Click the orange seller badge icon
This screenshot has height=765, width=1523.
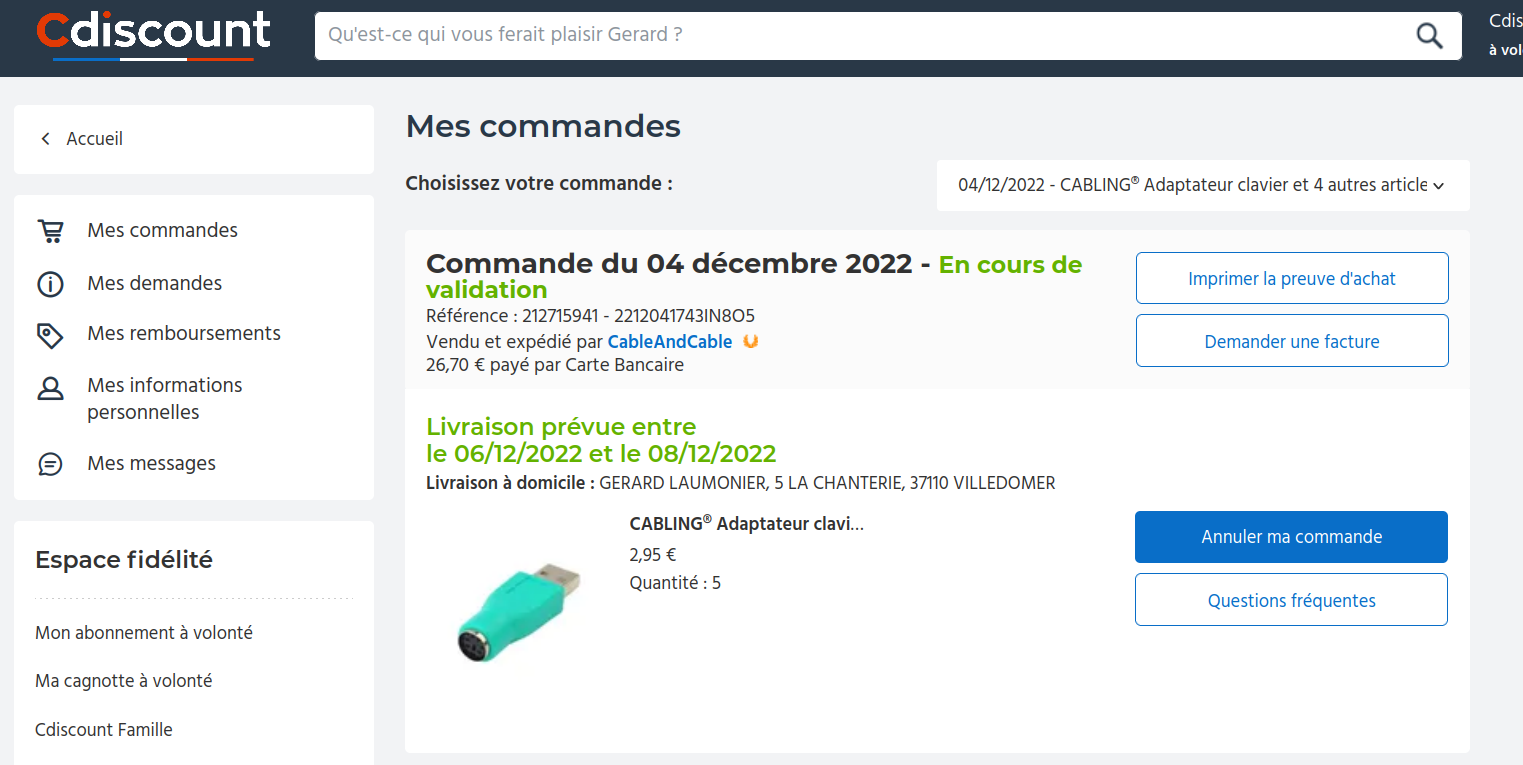751,341
